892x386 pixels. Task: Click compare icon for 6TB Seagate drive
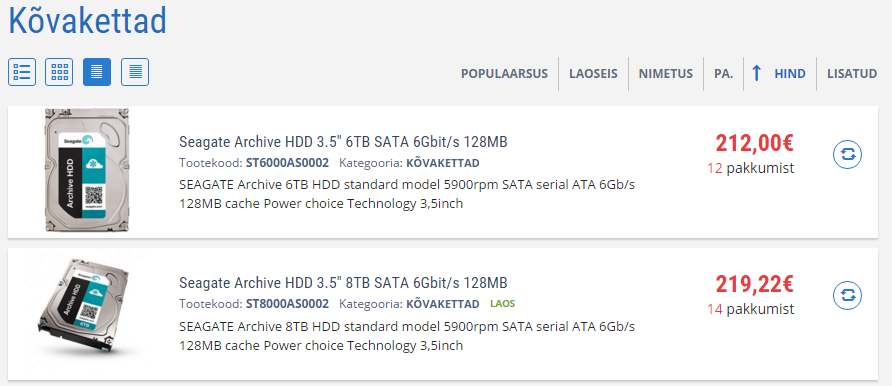(x=848, y=155)
